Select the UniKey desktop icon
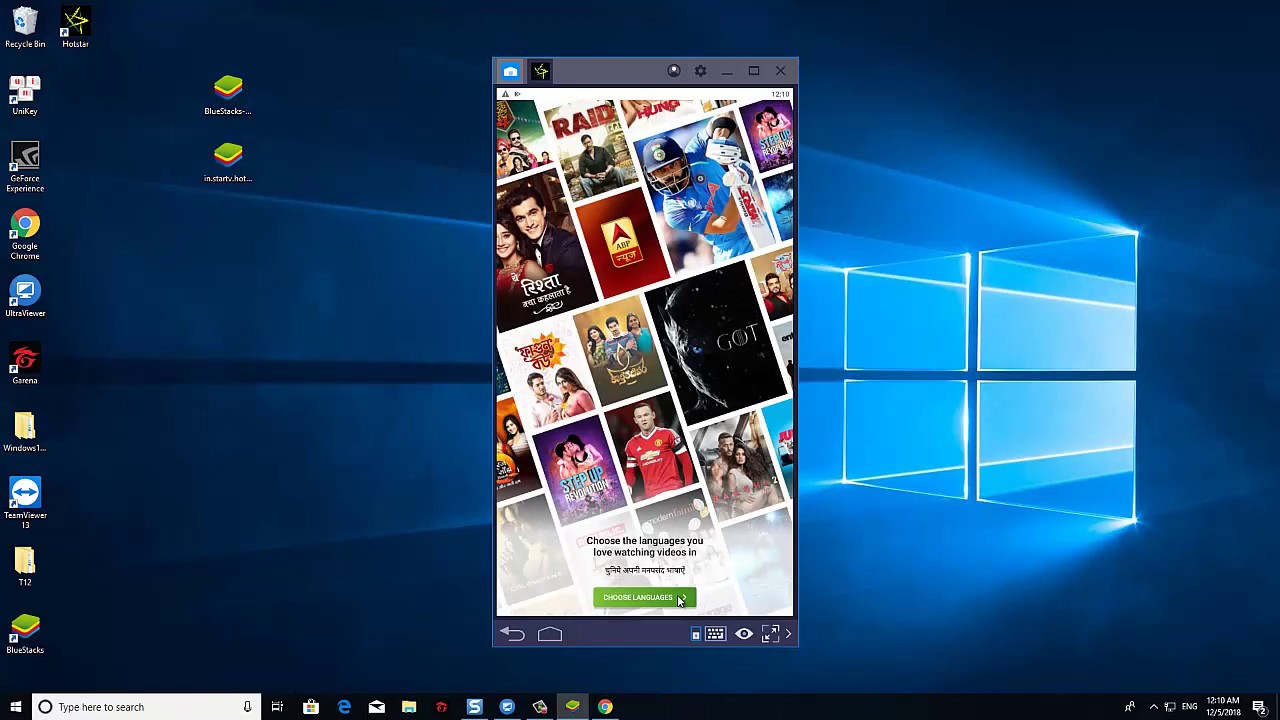 click(25, 95)
